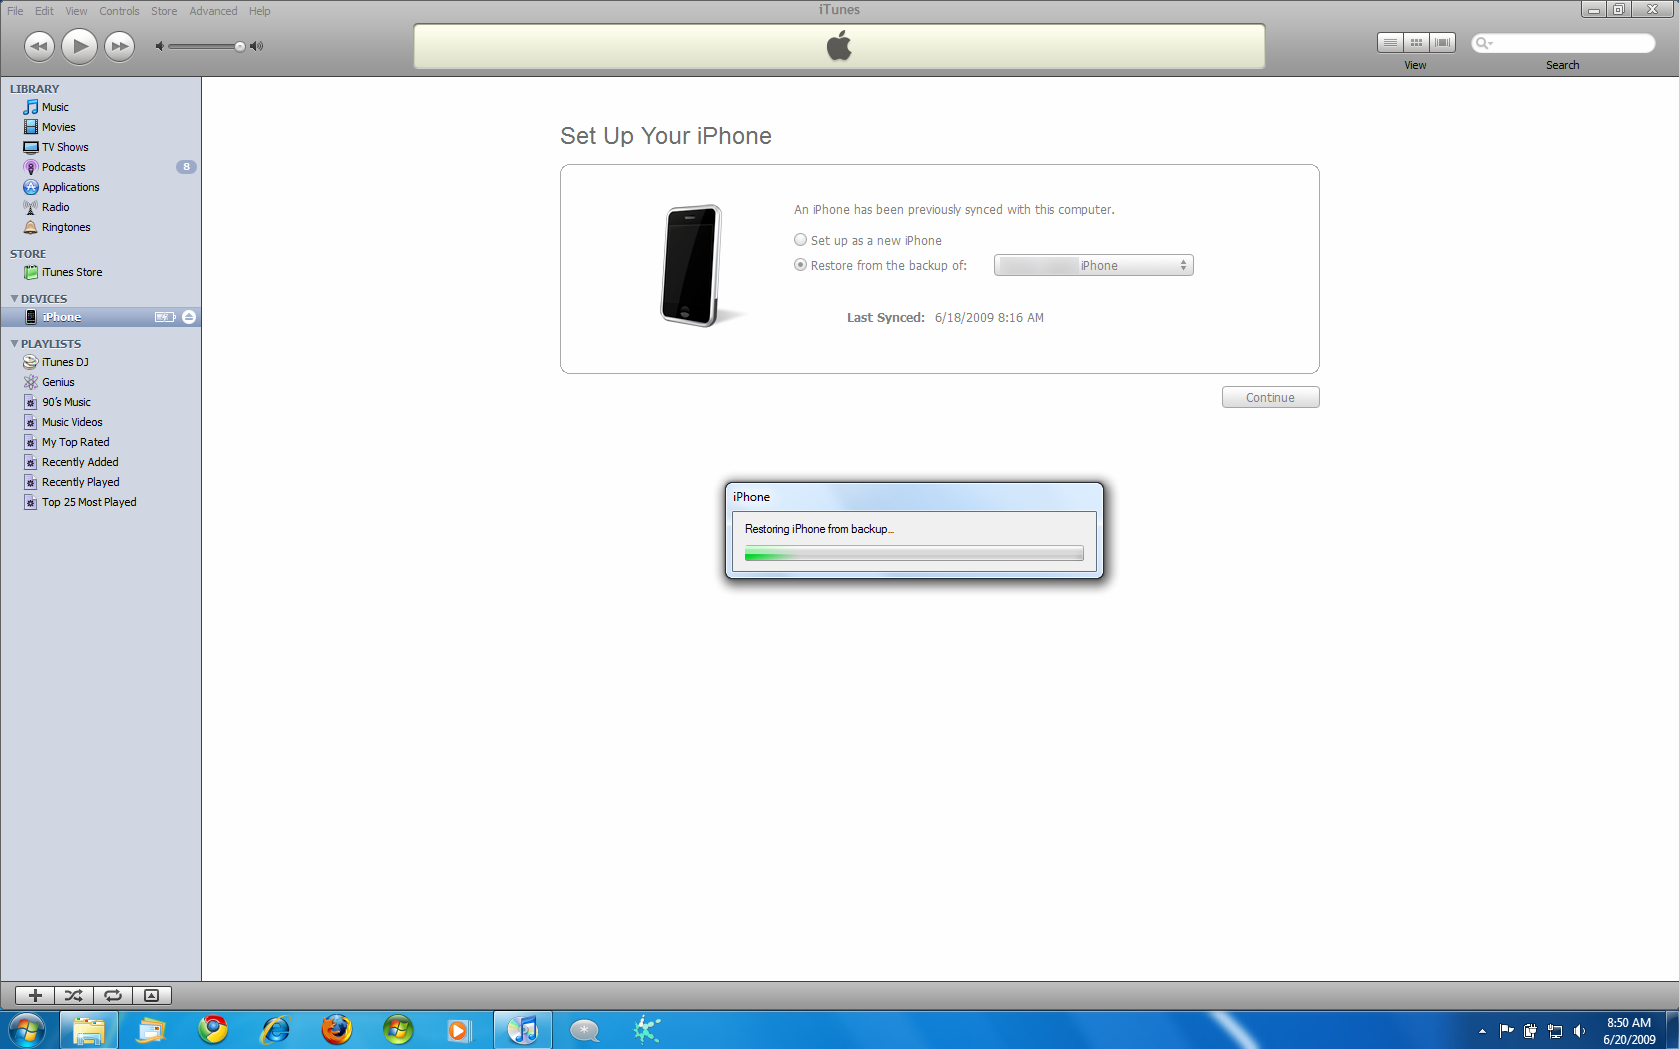The image size is (1679, 1049).
Task: Open the iTunes Store
Action: point(71,272)
